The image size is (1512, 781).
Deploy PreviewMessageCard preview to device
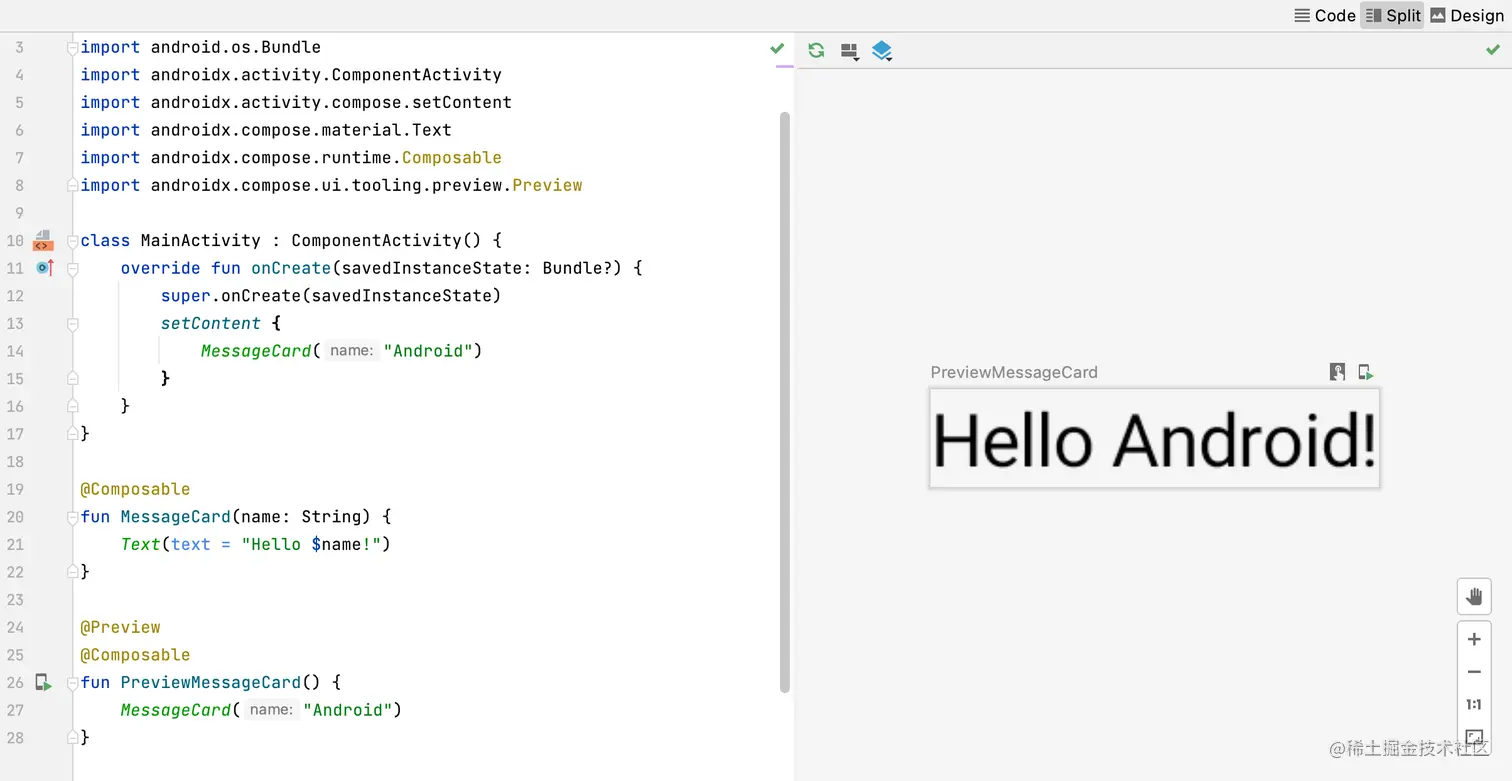(x=1366, y=372)
